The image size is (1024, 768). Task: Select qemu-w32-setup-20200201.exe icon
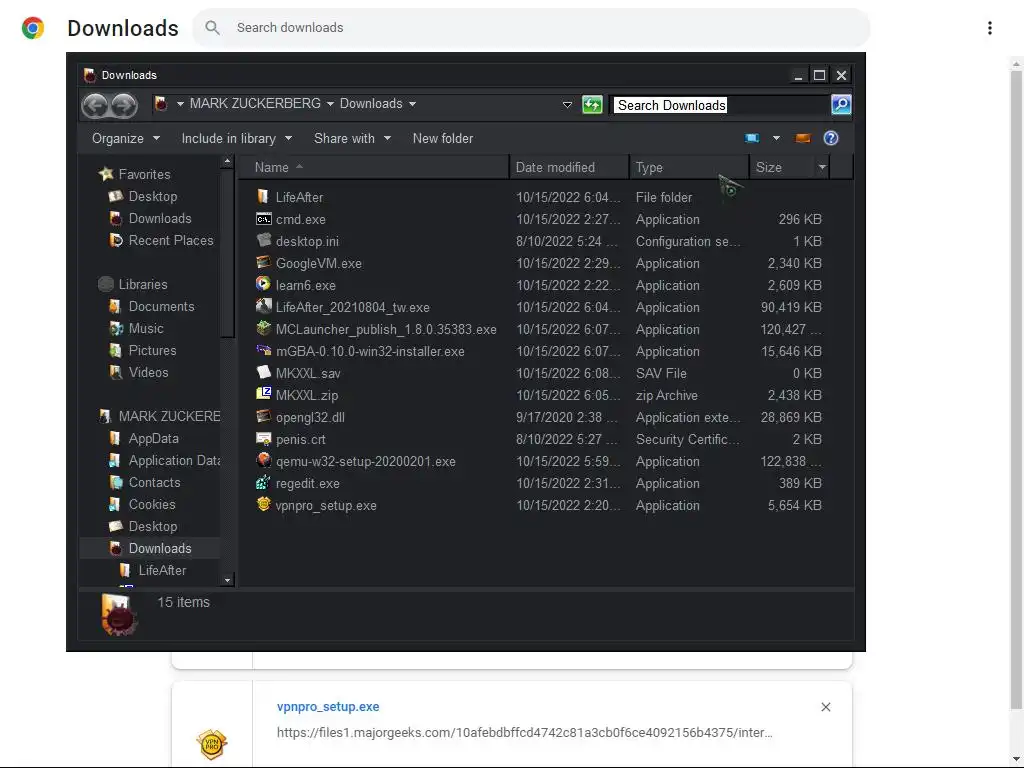tap(263, 460)
